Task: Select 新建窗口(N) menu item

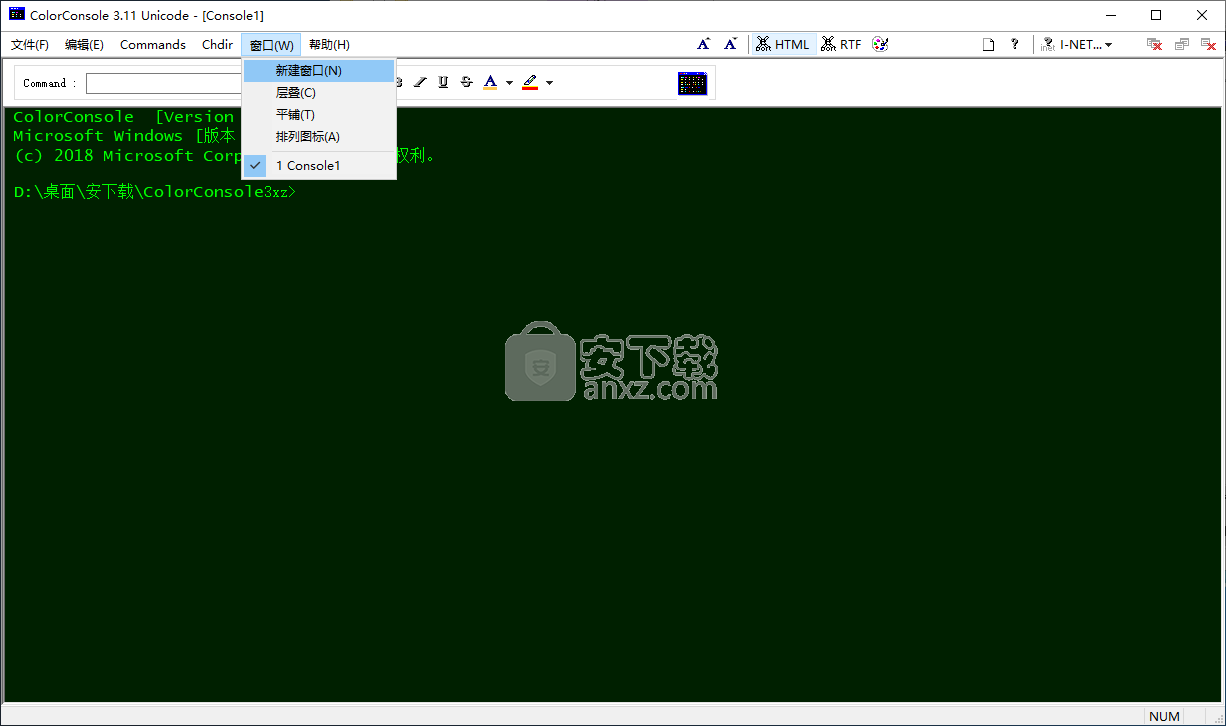Action: tap(319, 71)
